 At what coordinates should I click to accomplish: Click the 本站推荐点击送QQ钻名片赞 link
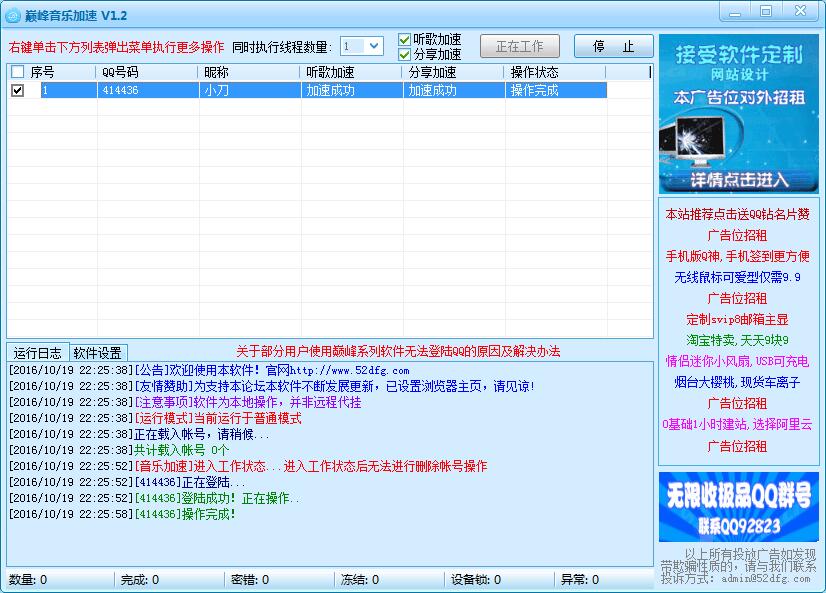pos(737,214)
